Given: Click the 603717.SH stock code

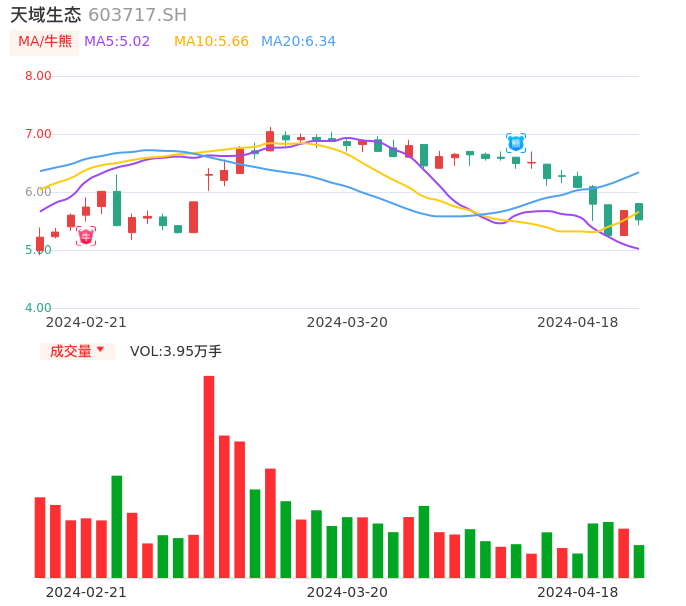Looking at the screenshot, I should [x=137, y=15].
